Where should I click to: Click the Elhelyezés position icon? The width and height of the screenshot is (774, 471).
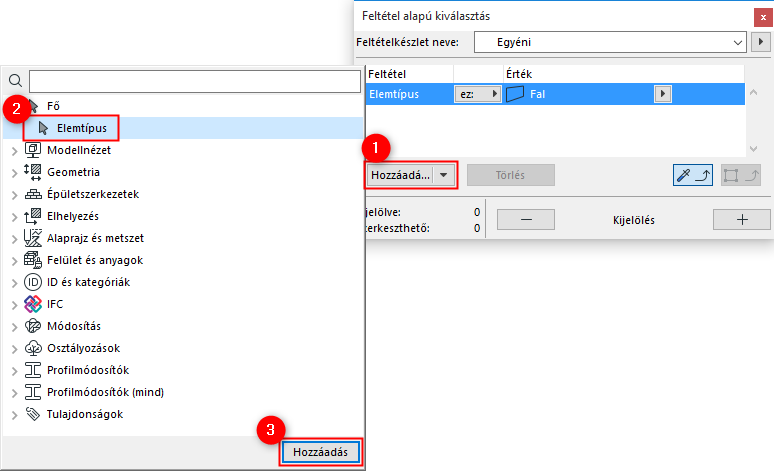33,216
